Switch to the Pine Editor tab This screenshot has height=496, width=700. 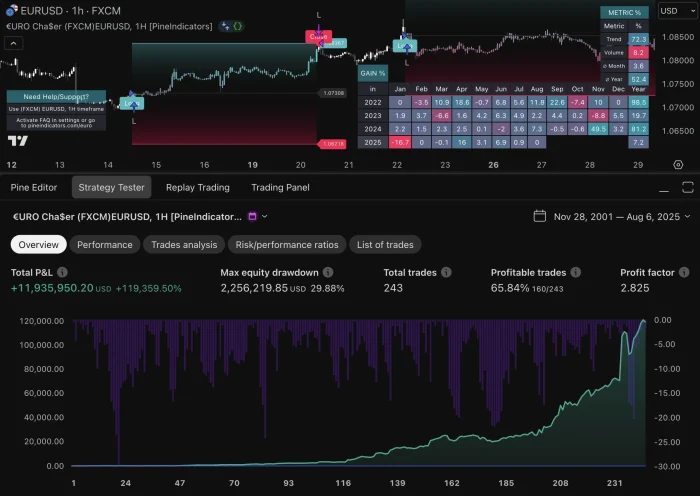click(x=34, y=187)
